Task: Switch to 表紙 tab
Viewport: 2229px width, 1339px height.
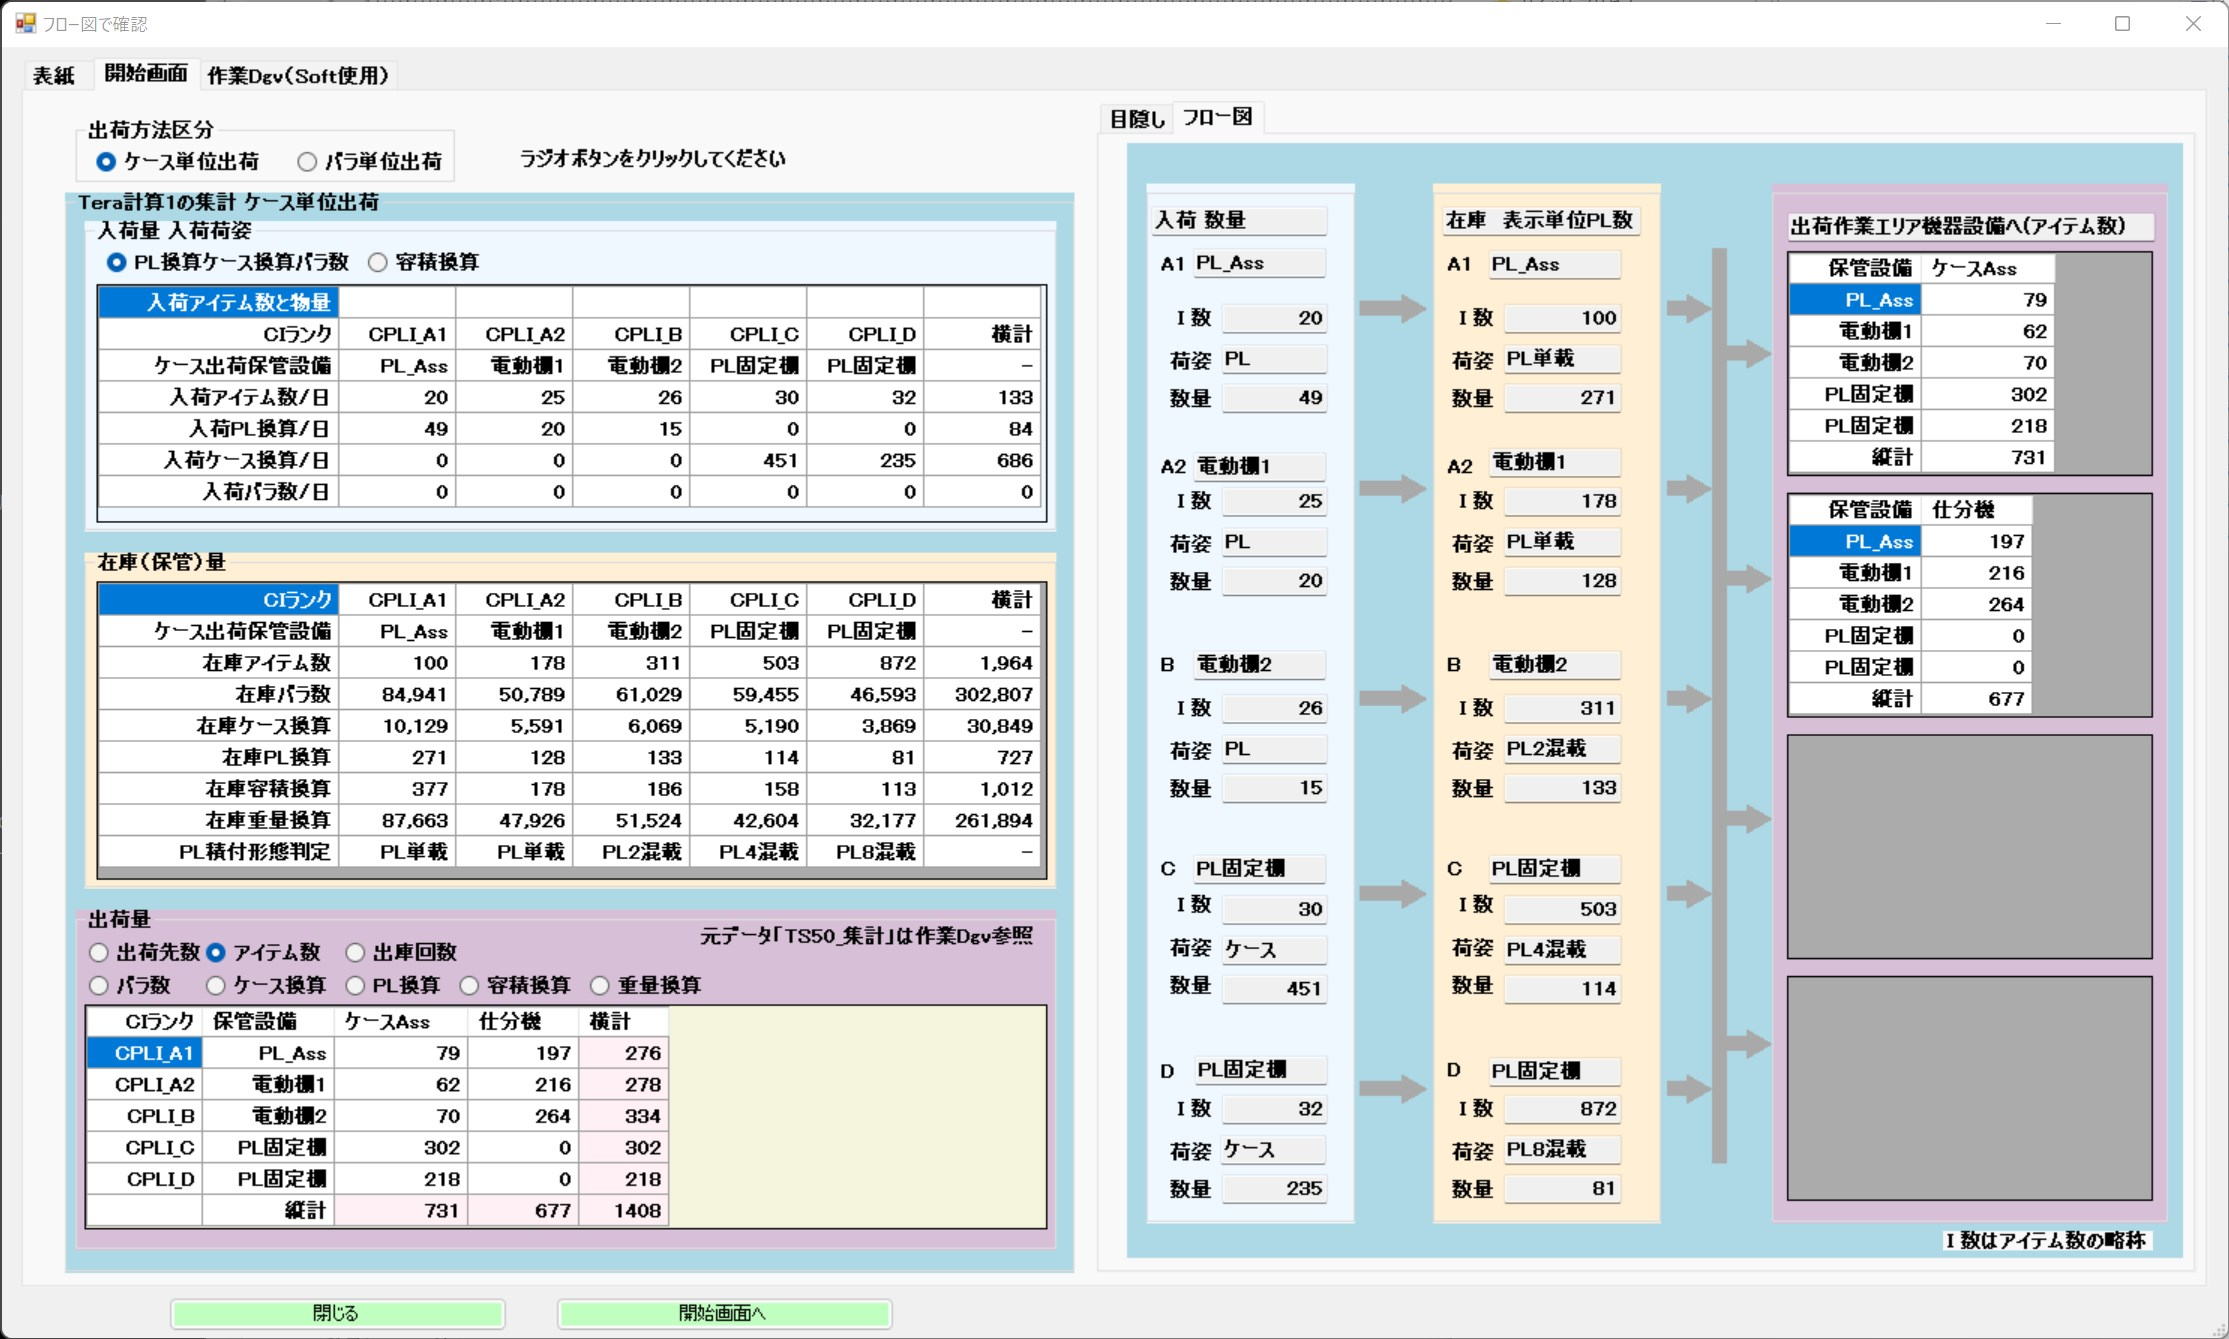Action: click(x=54, y=75)
